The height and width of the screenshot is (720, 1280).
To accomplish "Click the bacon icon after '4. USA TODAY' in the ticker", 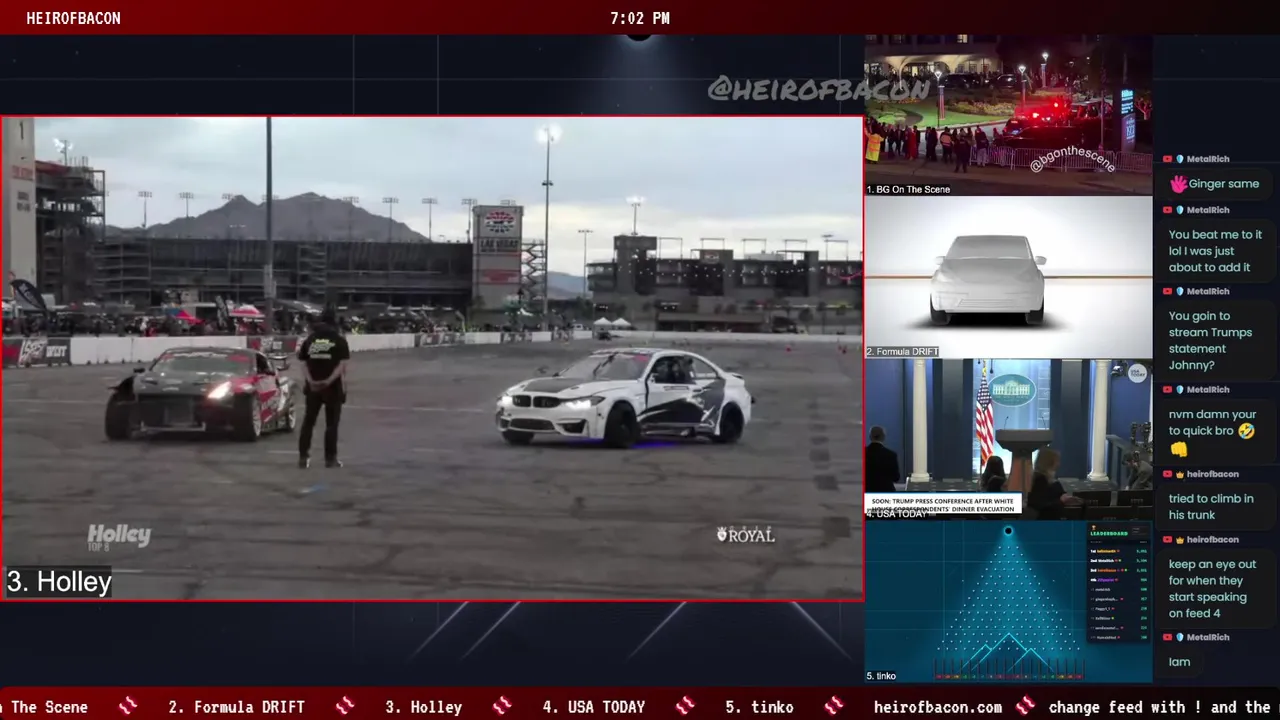I will point(685,707).
